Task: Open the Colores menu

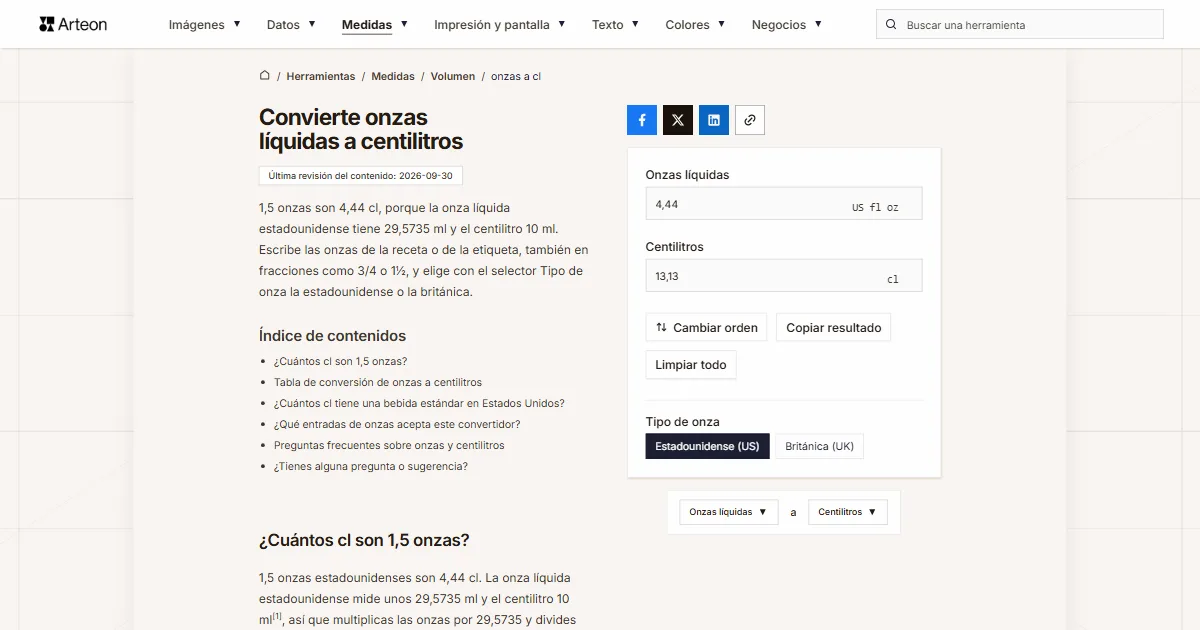Action: click(x=695, y=25)
